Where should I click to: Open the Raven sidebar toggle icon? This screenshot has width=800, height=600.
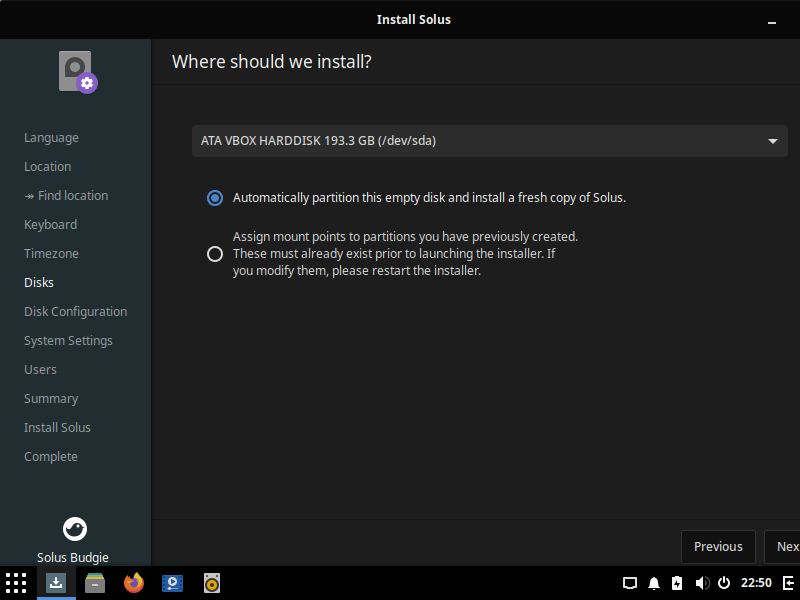(x=788, y=583)
